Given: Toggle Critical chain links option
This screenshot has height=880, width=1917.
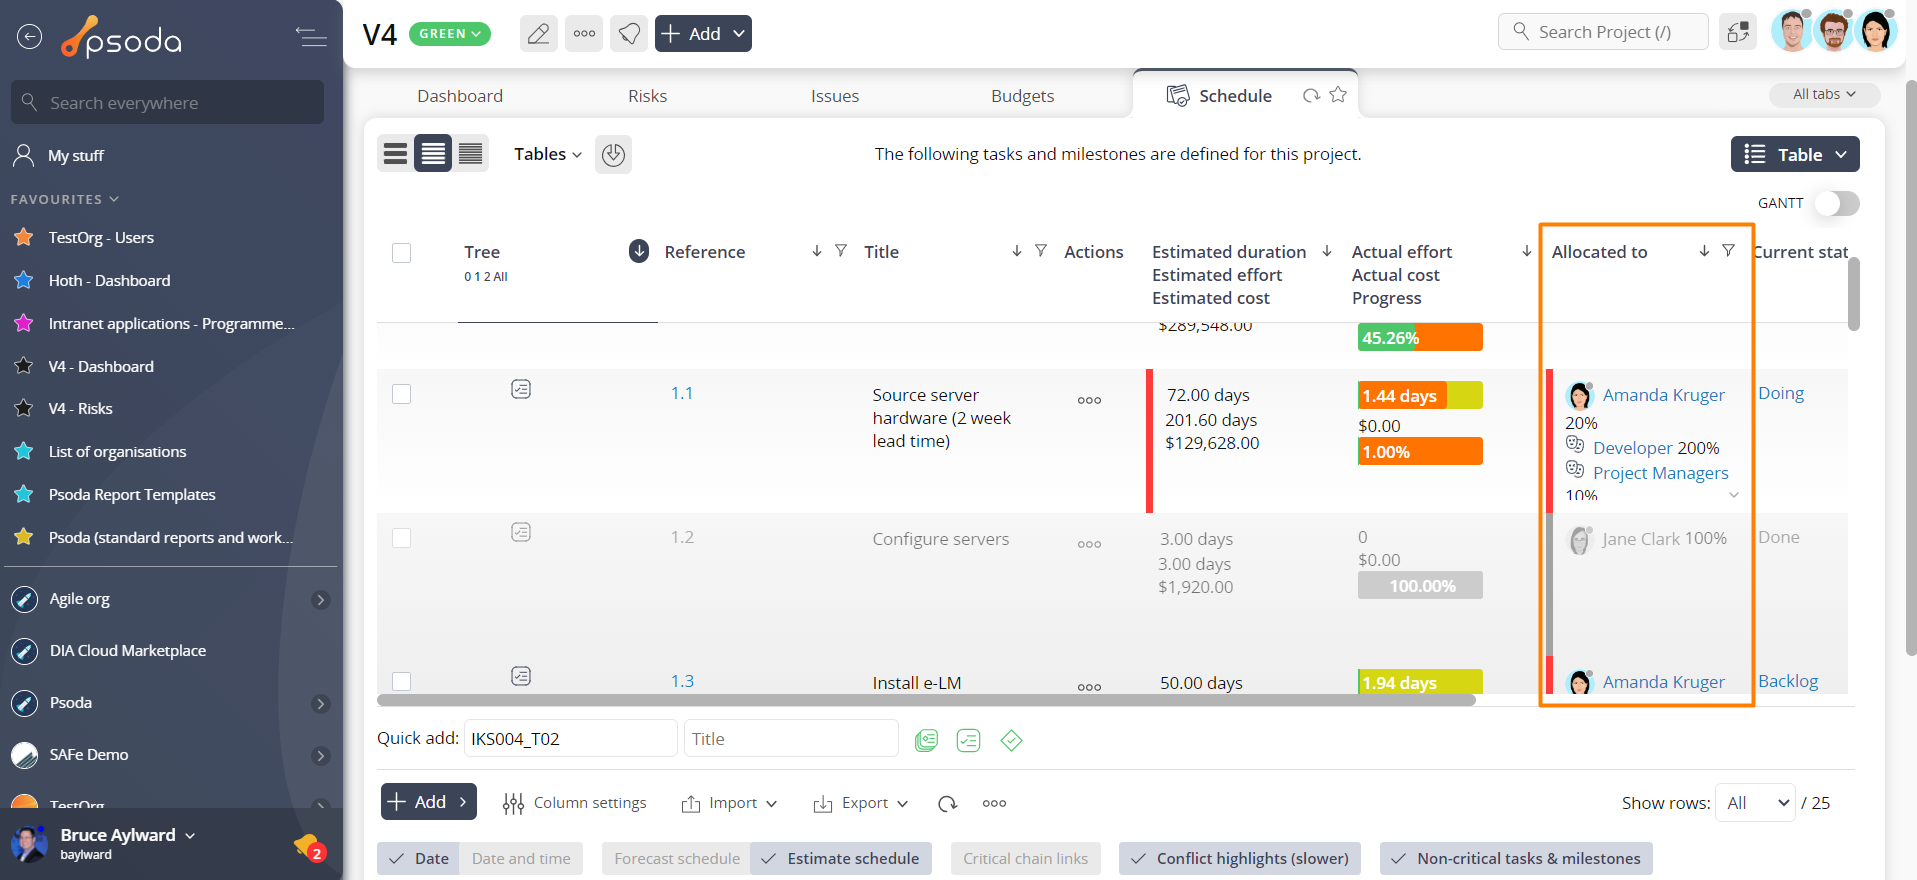Looking at the screenshot, I should click(1025, 859).
